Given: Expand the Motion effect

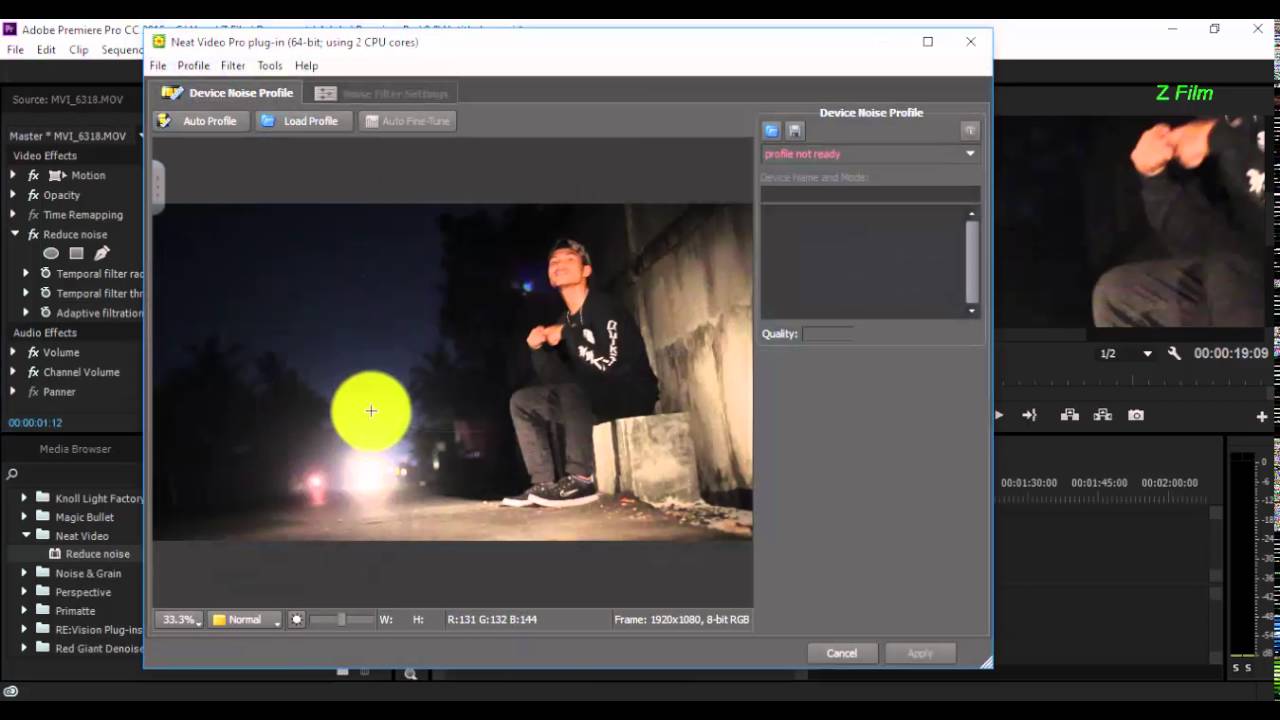Looking at the screenshot, I should pyautogui.click(x=13, y=175).
